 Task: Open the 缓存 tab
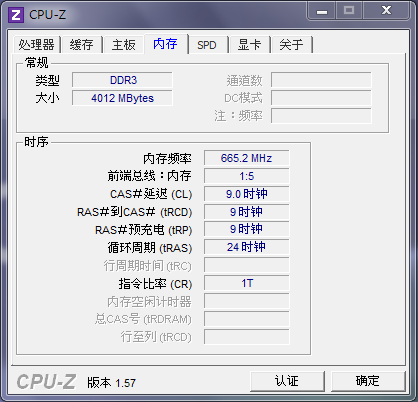coord(82,45)
